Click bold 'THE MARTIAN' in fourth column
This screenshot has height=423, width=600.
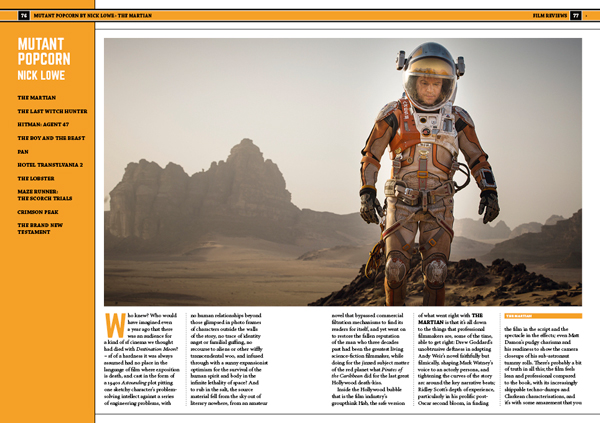click(x=450, y=319)
